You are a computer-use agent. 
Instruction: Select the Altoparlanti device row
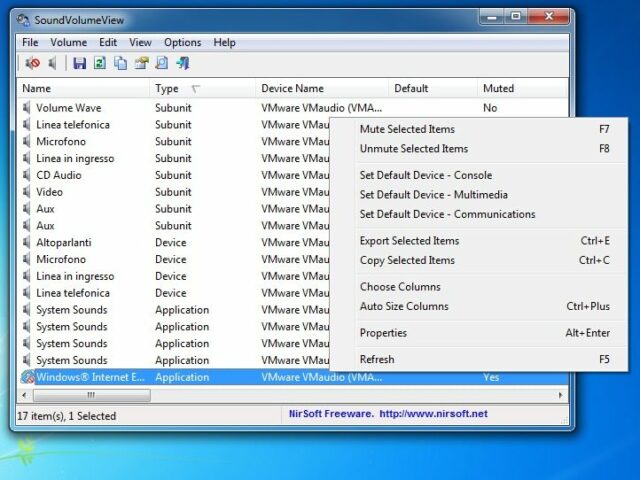[x=66, y=242]
